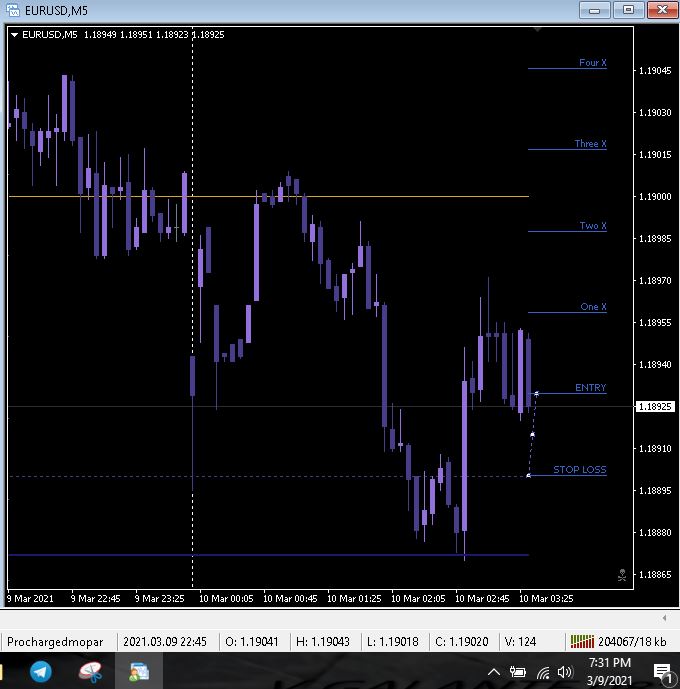This screenshot has height=689, width=680.
Task: Click the battery power tray icon
Action: click(x=517, y=672)
